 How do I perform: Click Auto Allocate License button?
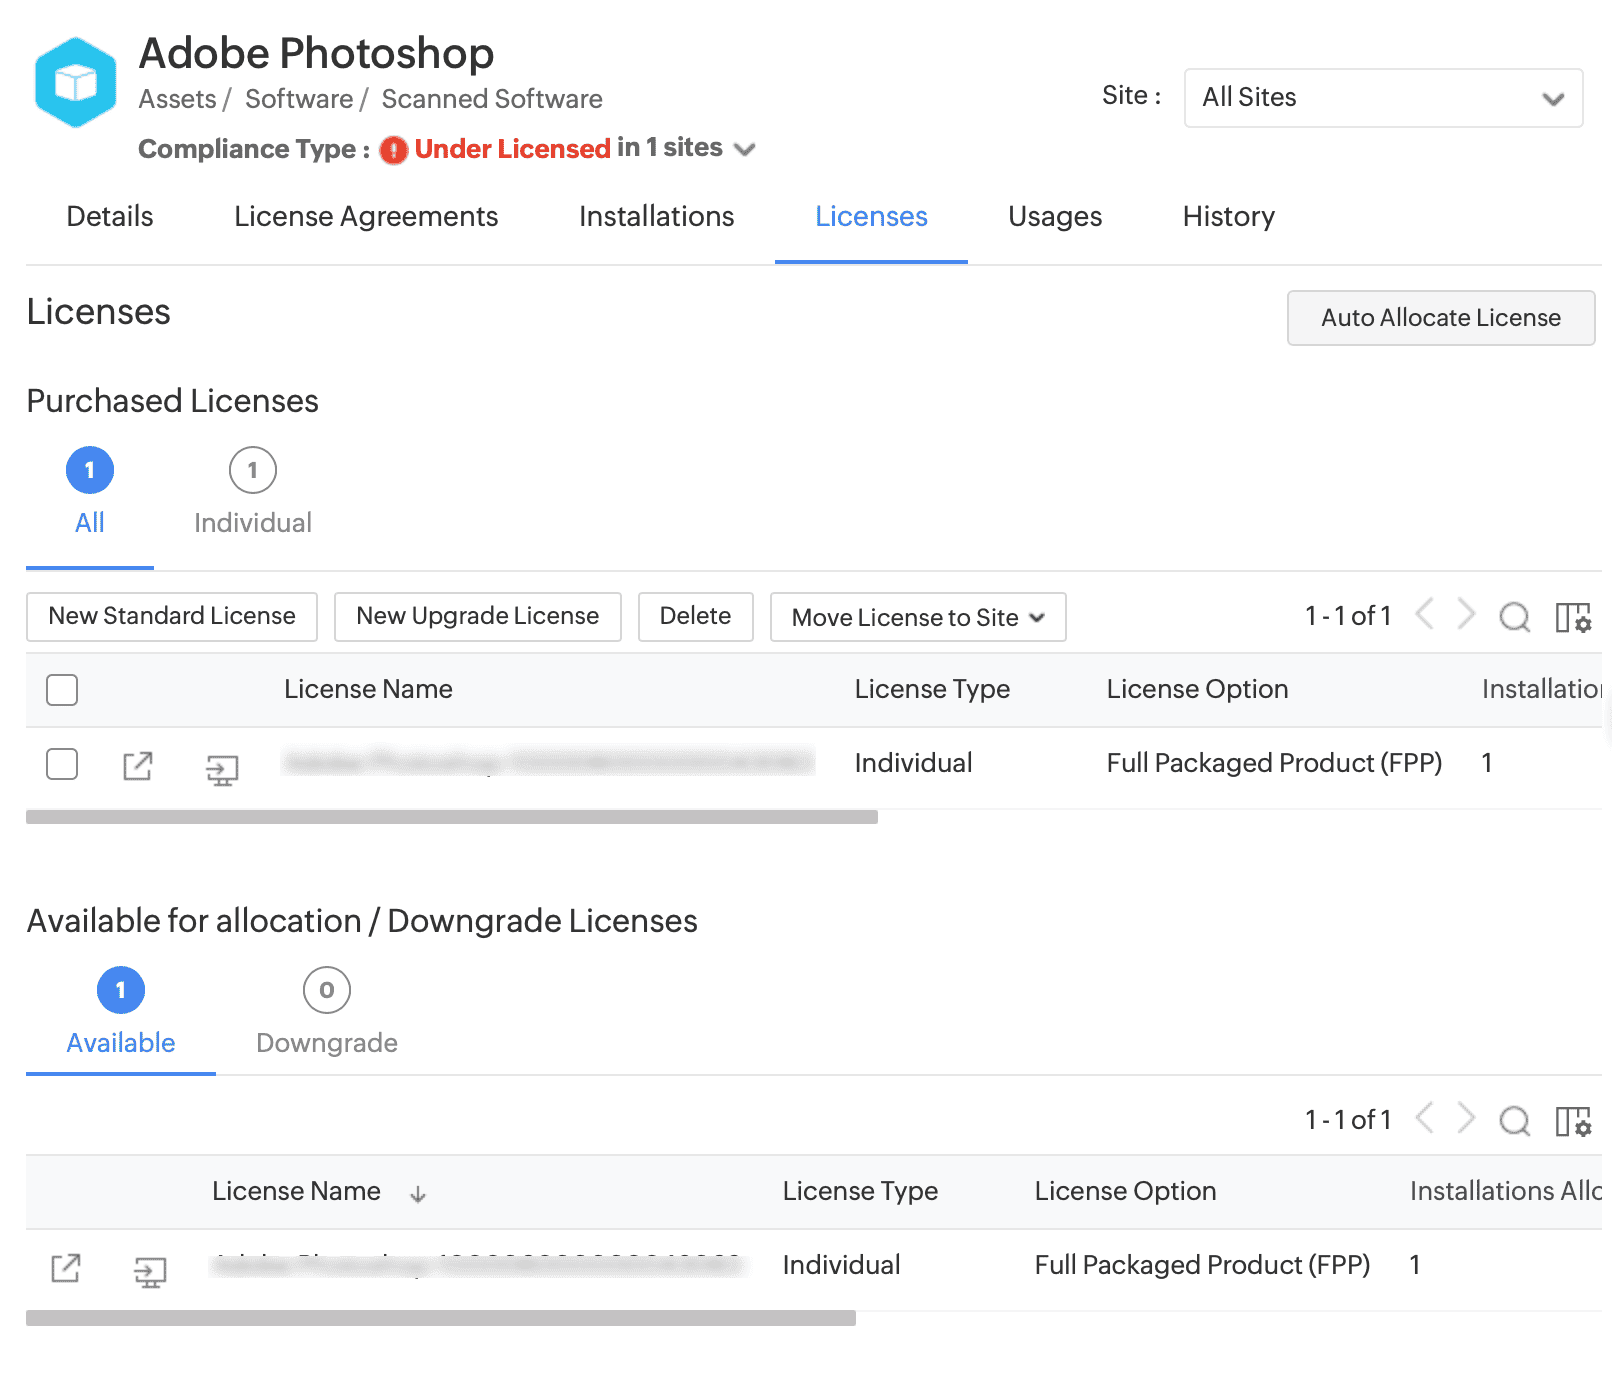click(x=1440, y=318)
